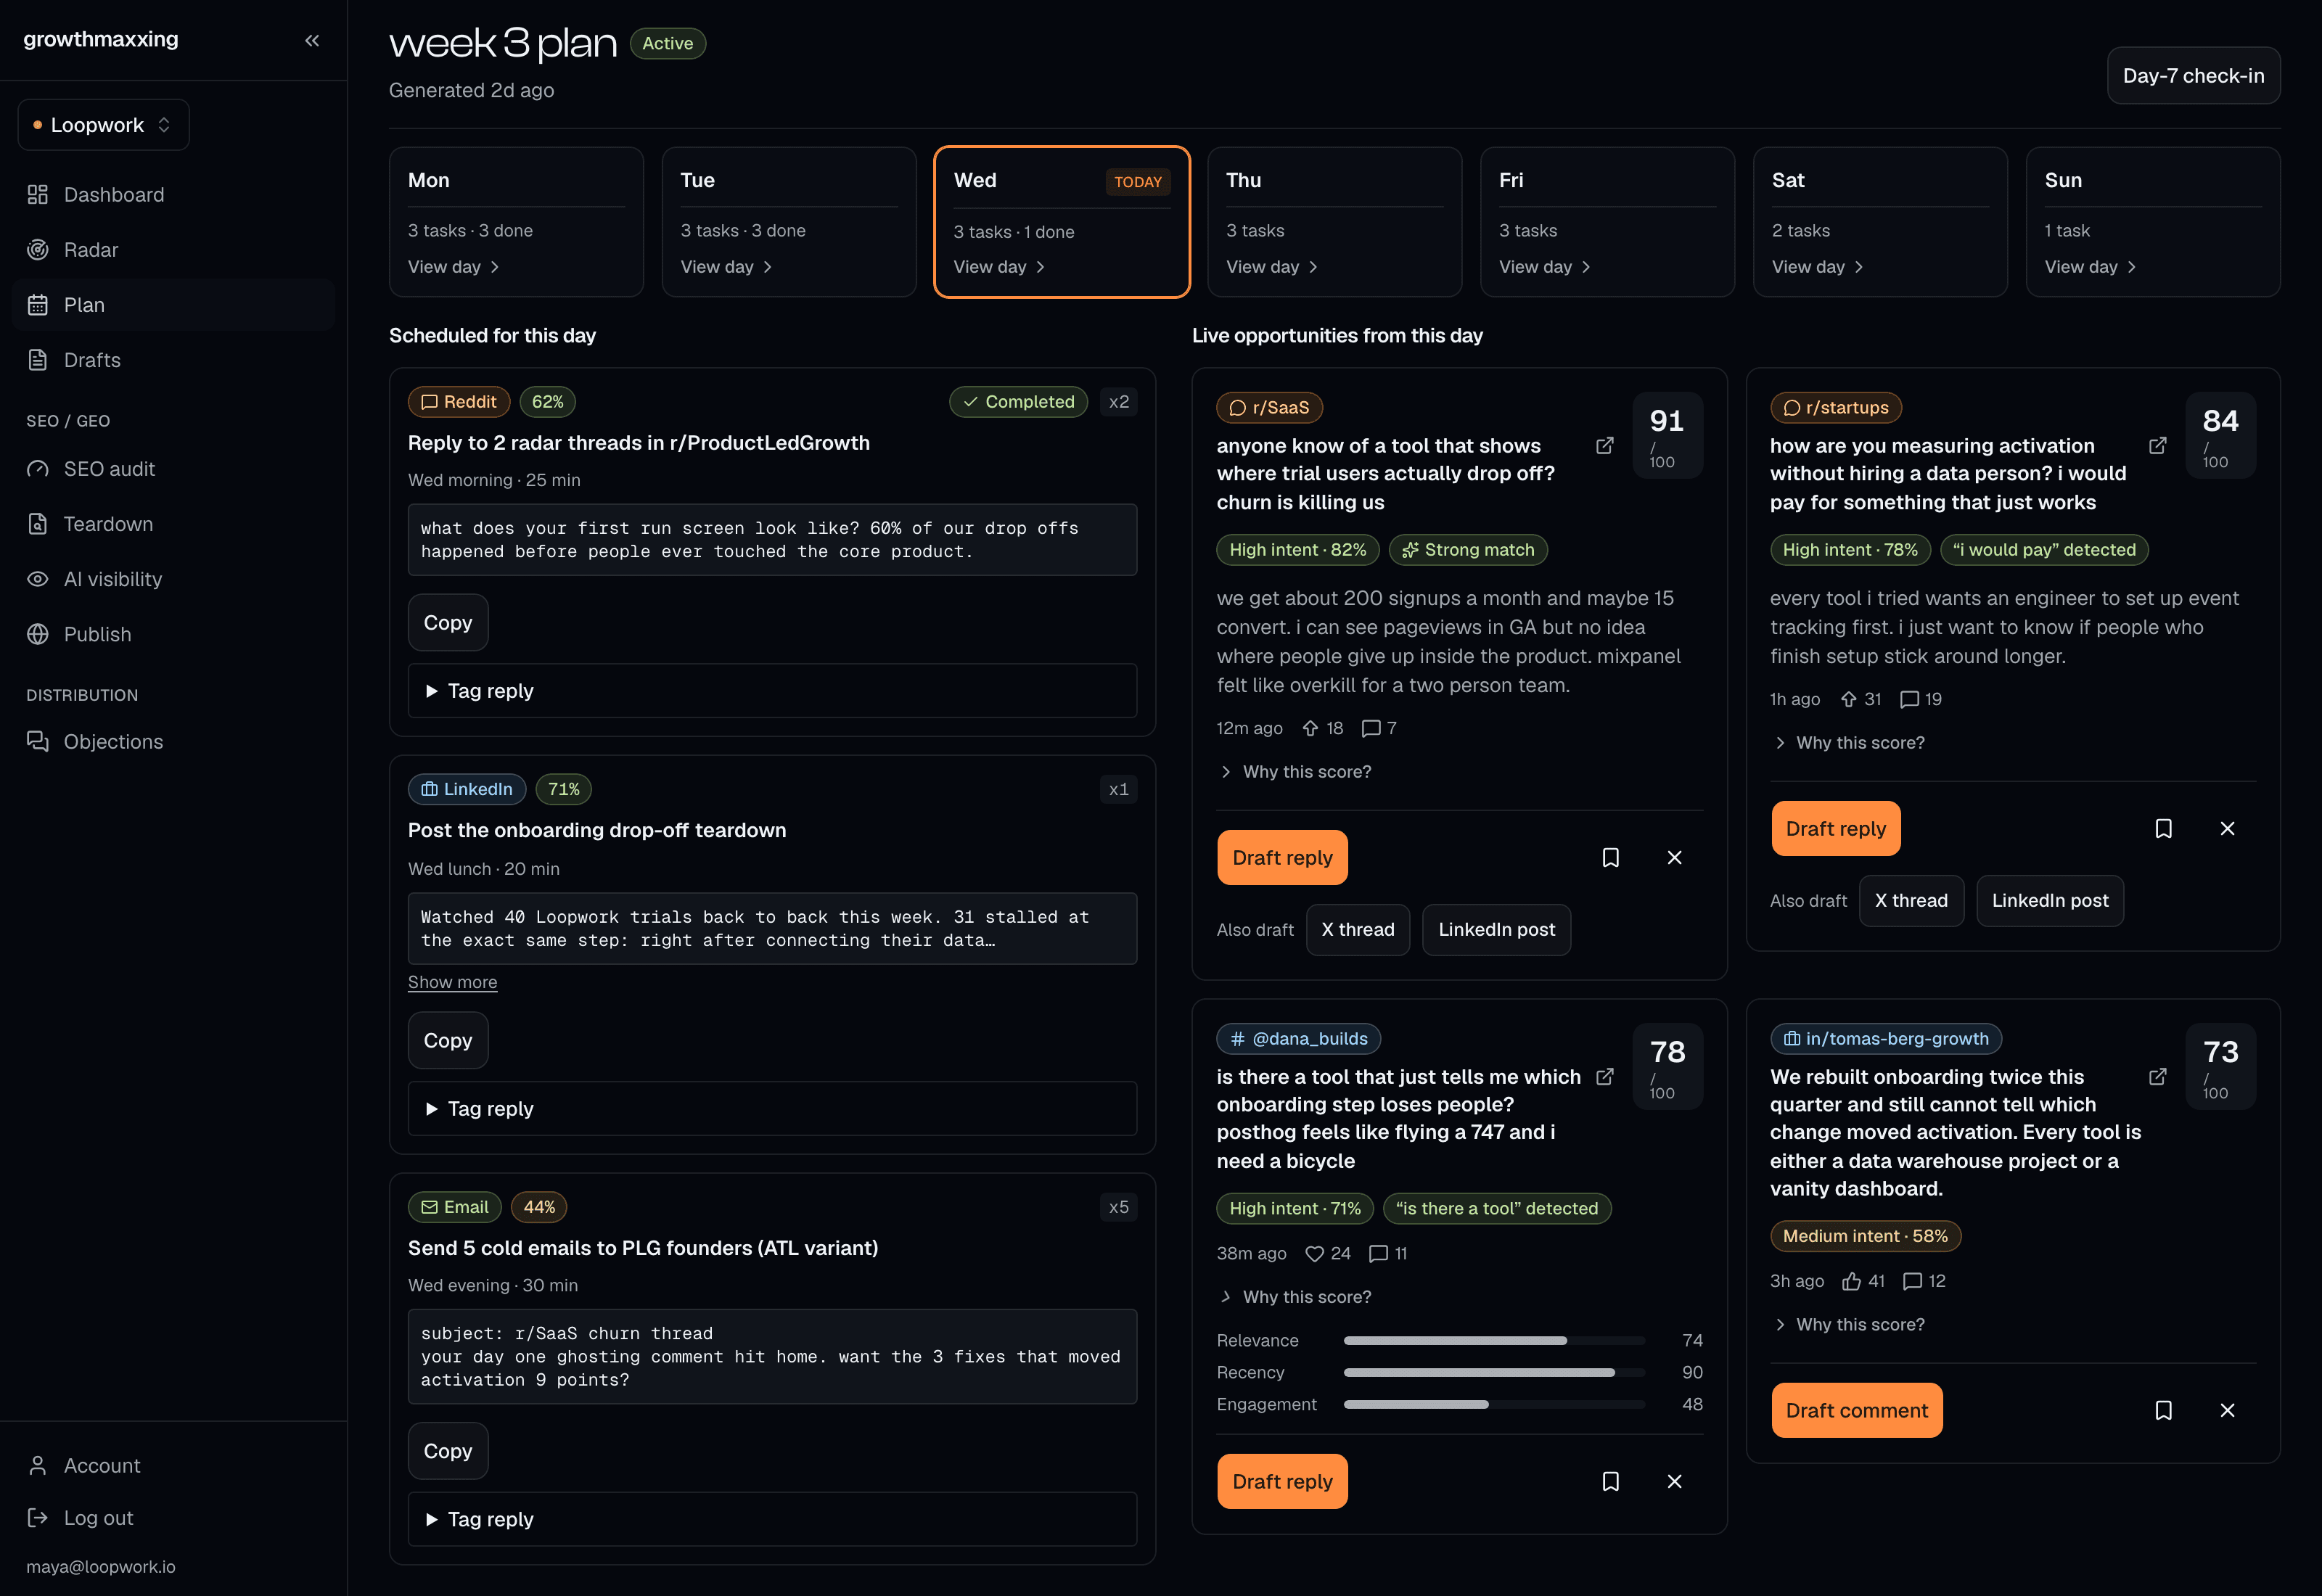This screenshot has height=1596, width=2322.
Task: Expand 'Why this score?' on r/startups card
Action: (x=1848, y=742)
